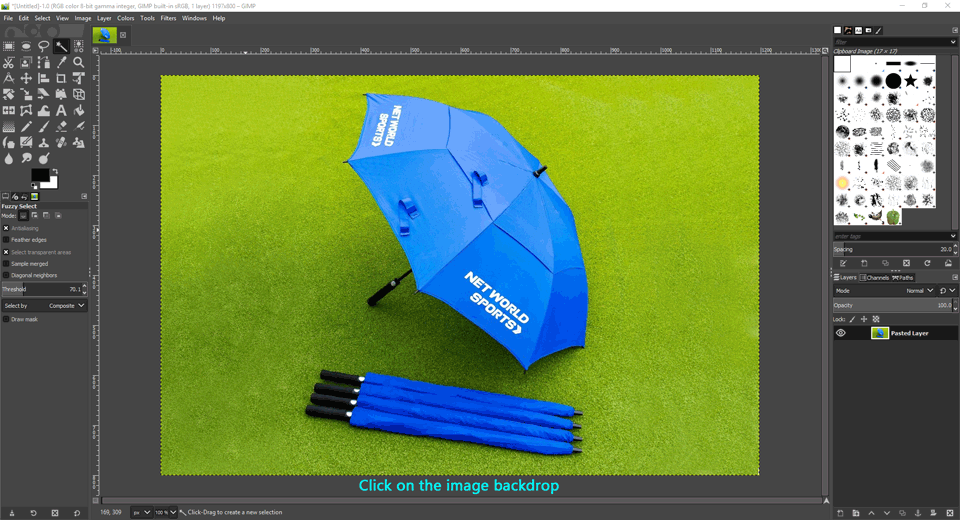This screenshot has width=960, height=520.
Task: Select the Flip tool
Action: coord(9,110)
